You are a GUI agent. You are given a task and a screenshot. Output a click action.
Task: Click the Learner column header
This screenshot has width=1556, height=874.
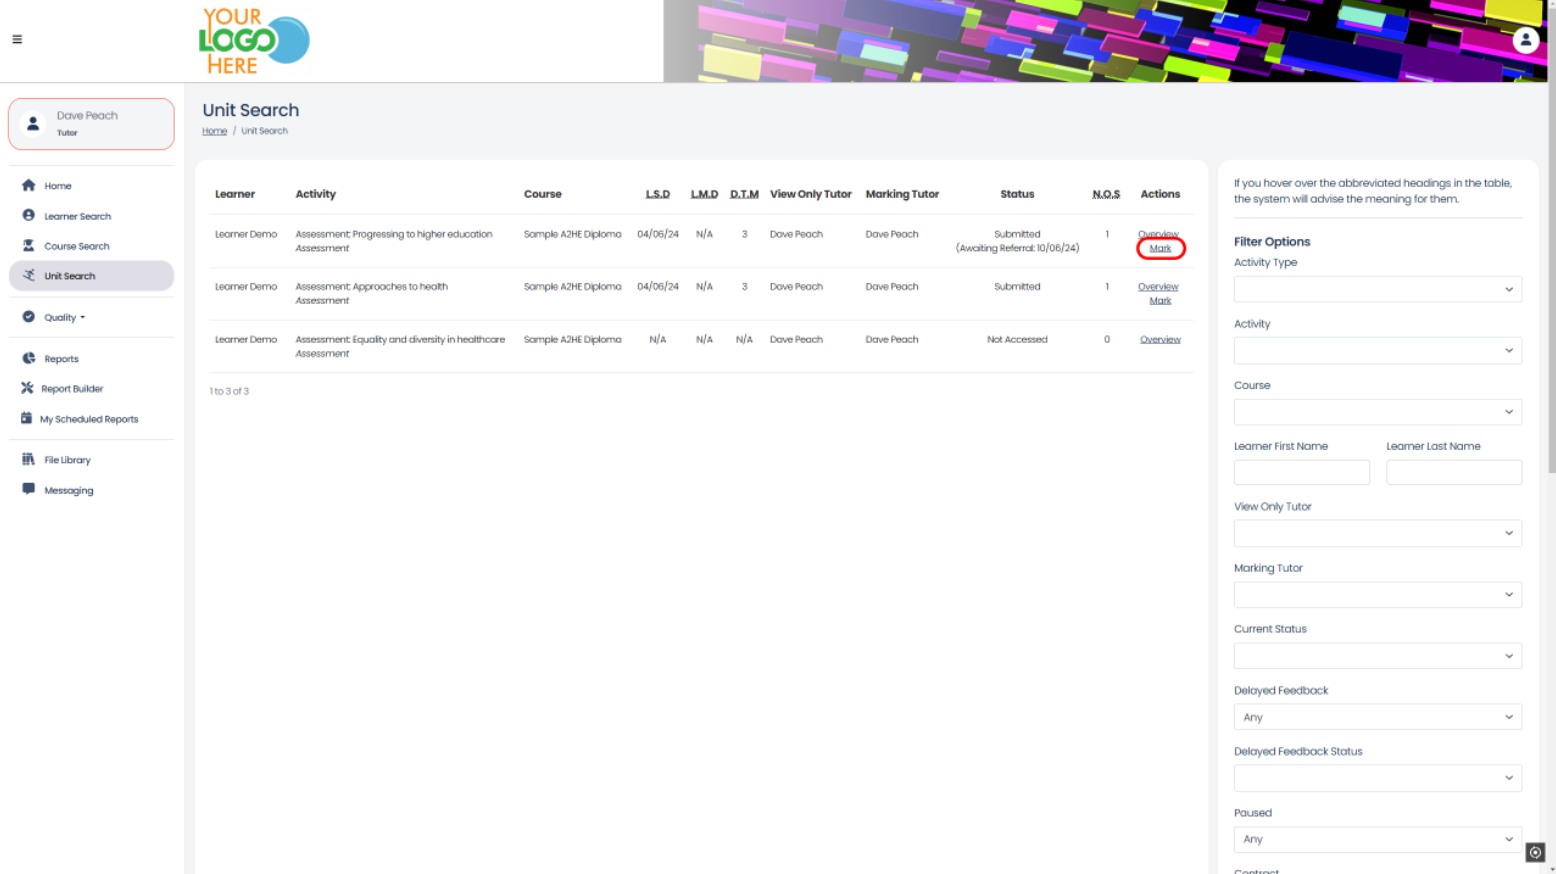pyautogui.click(x=235, y=194)
